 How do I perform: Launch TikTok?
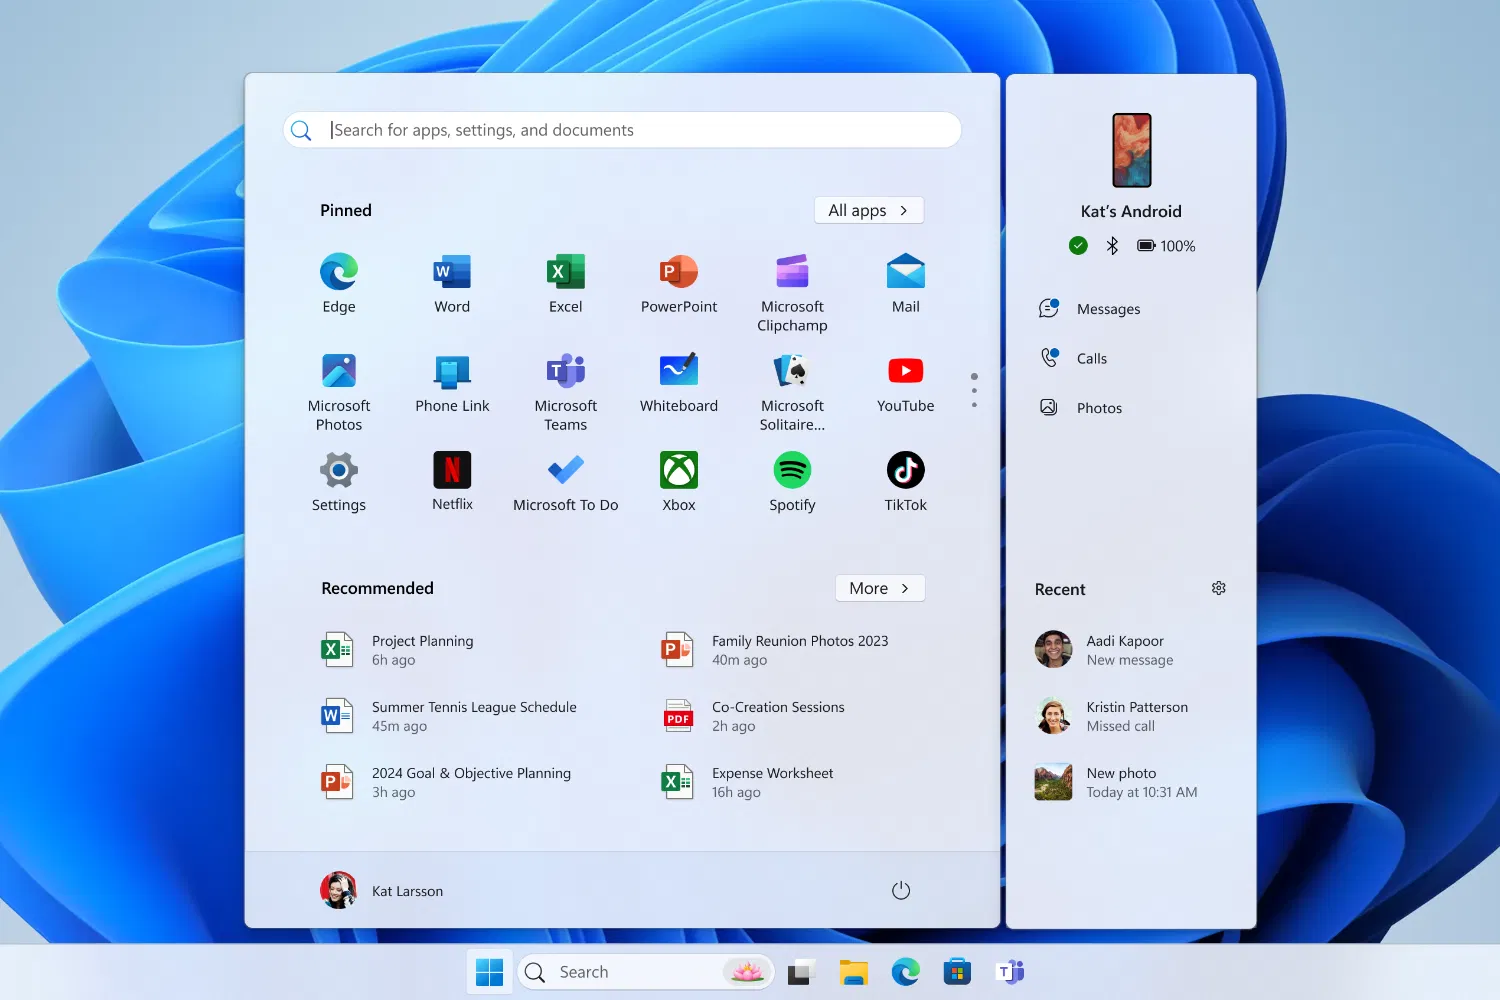[x=906, y=482]
